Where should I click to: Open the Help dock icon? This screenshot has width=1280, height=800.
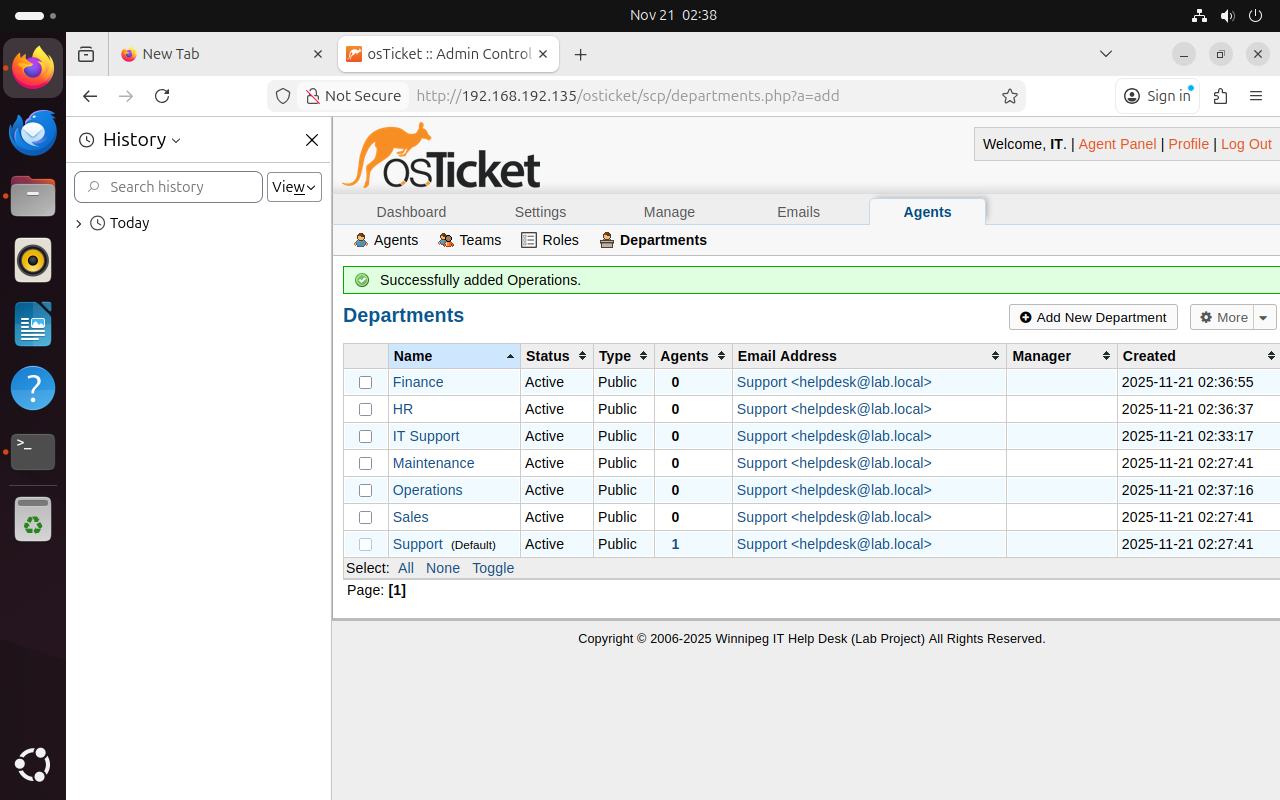[33, 388]
